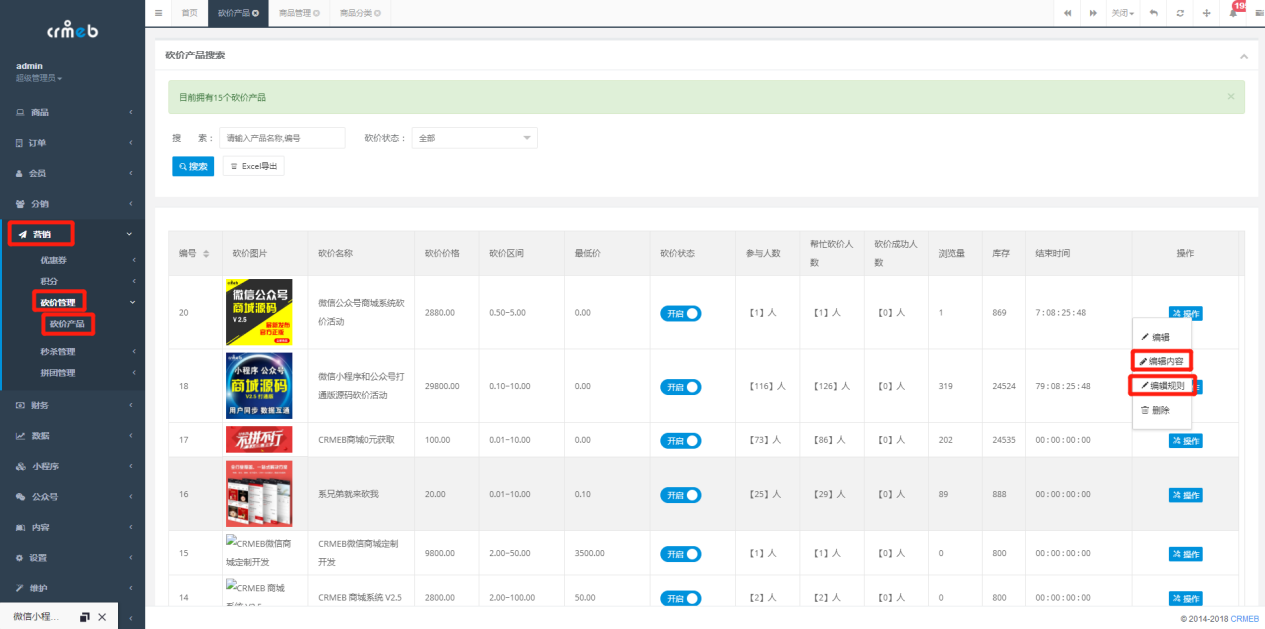Open the 财务 sidebar menu
Viewport: 1265px width, 629px height.
72,405
